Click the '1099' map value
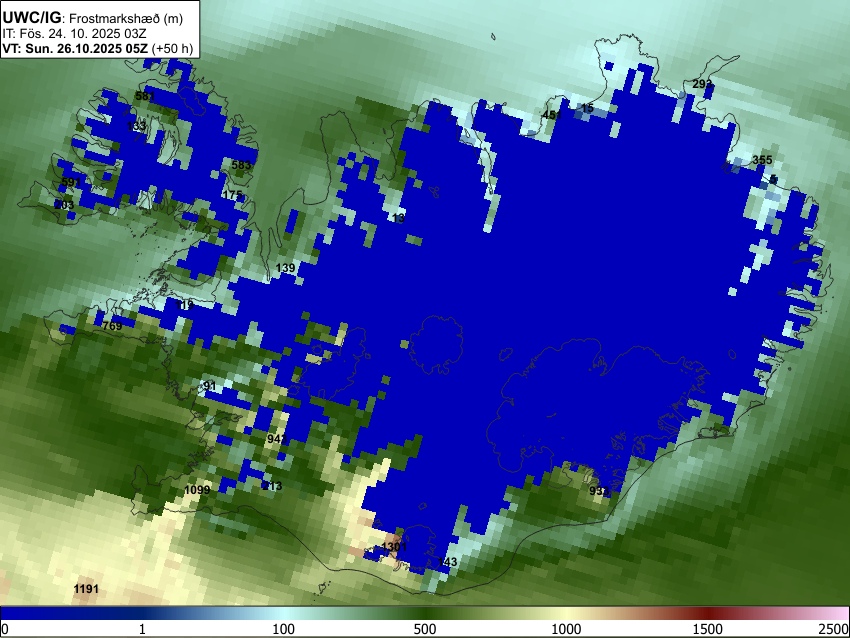 coord(197,491)
